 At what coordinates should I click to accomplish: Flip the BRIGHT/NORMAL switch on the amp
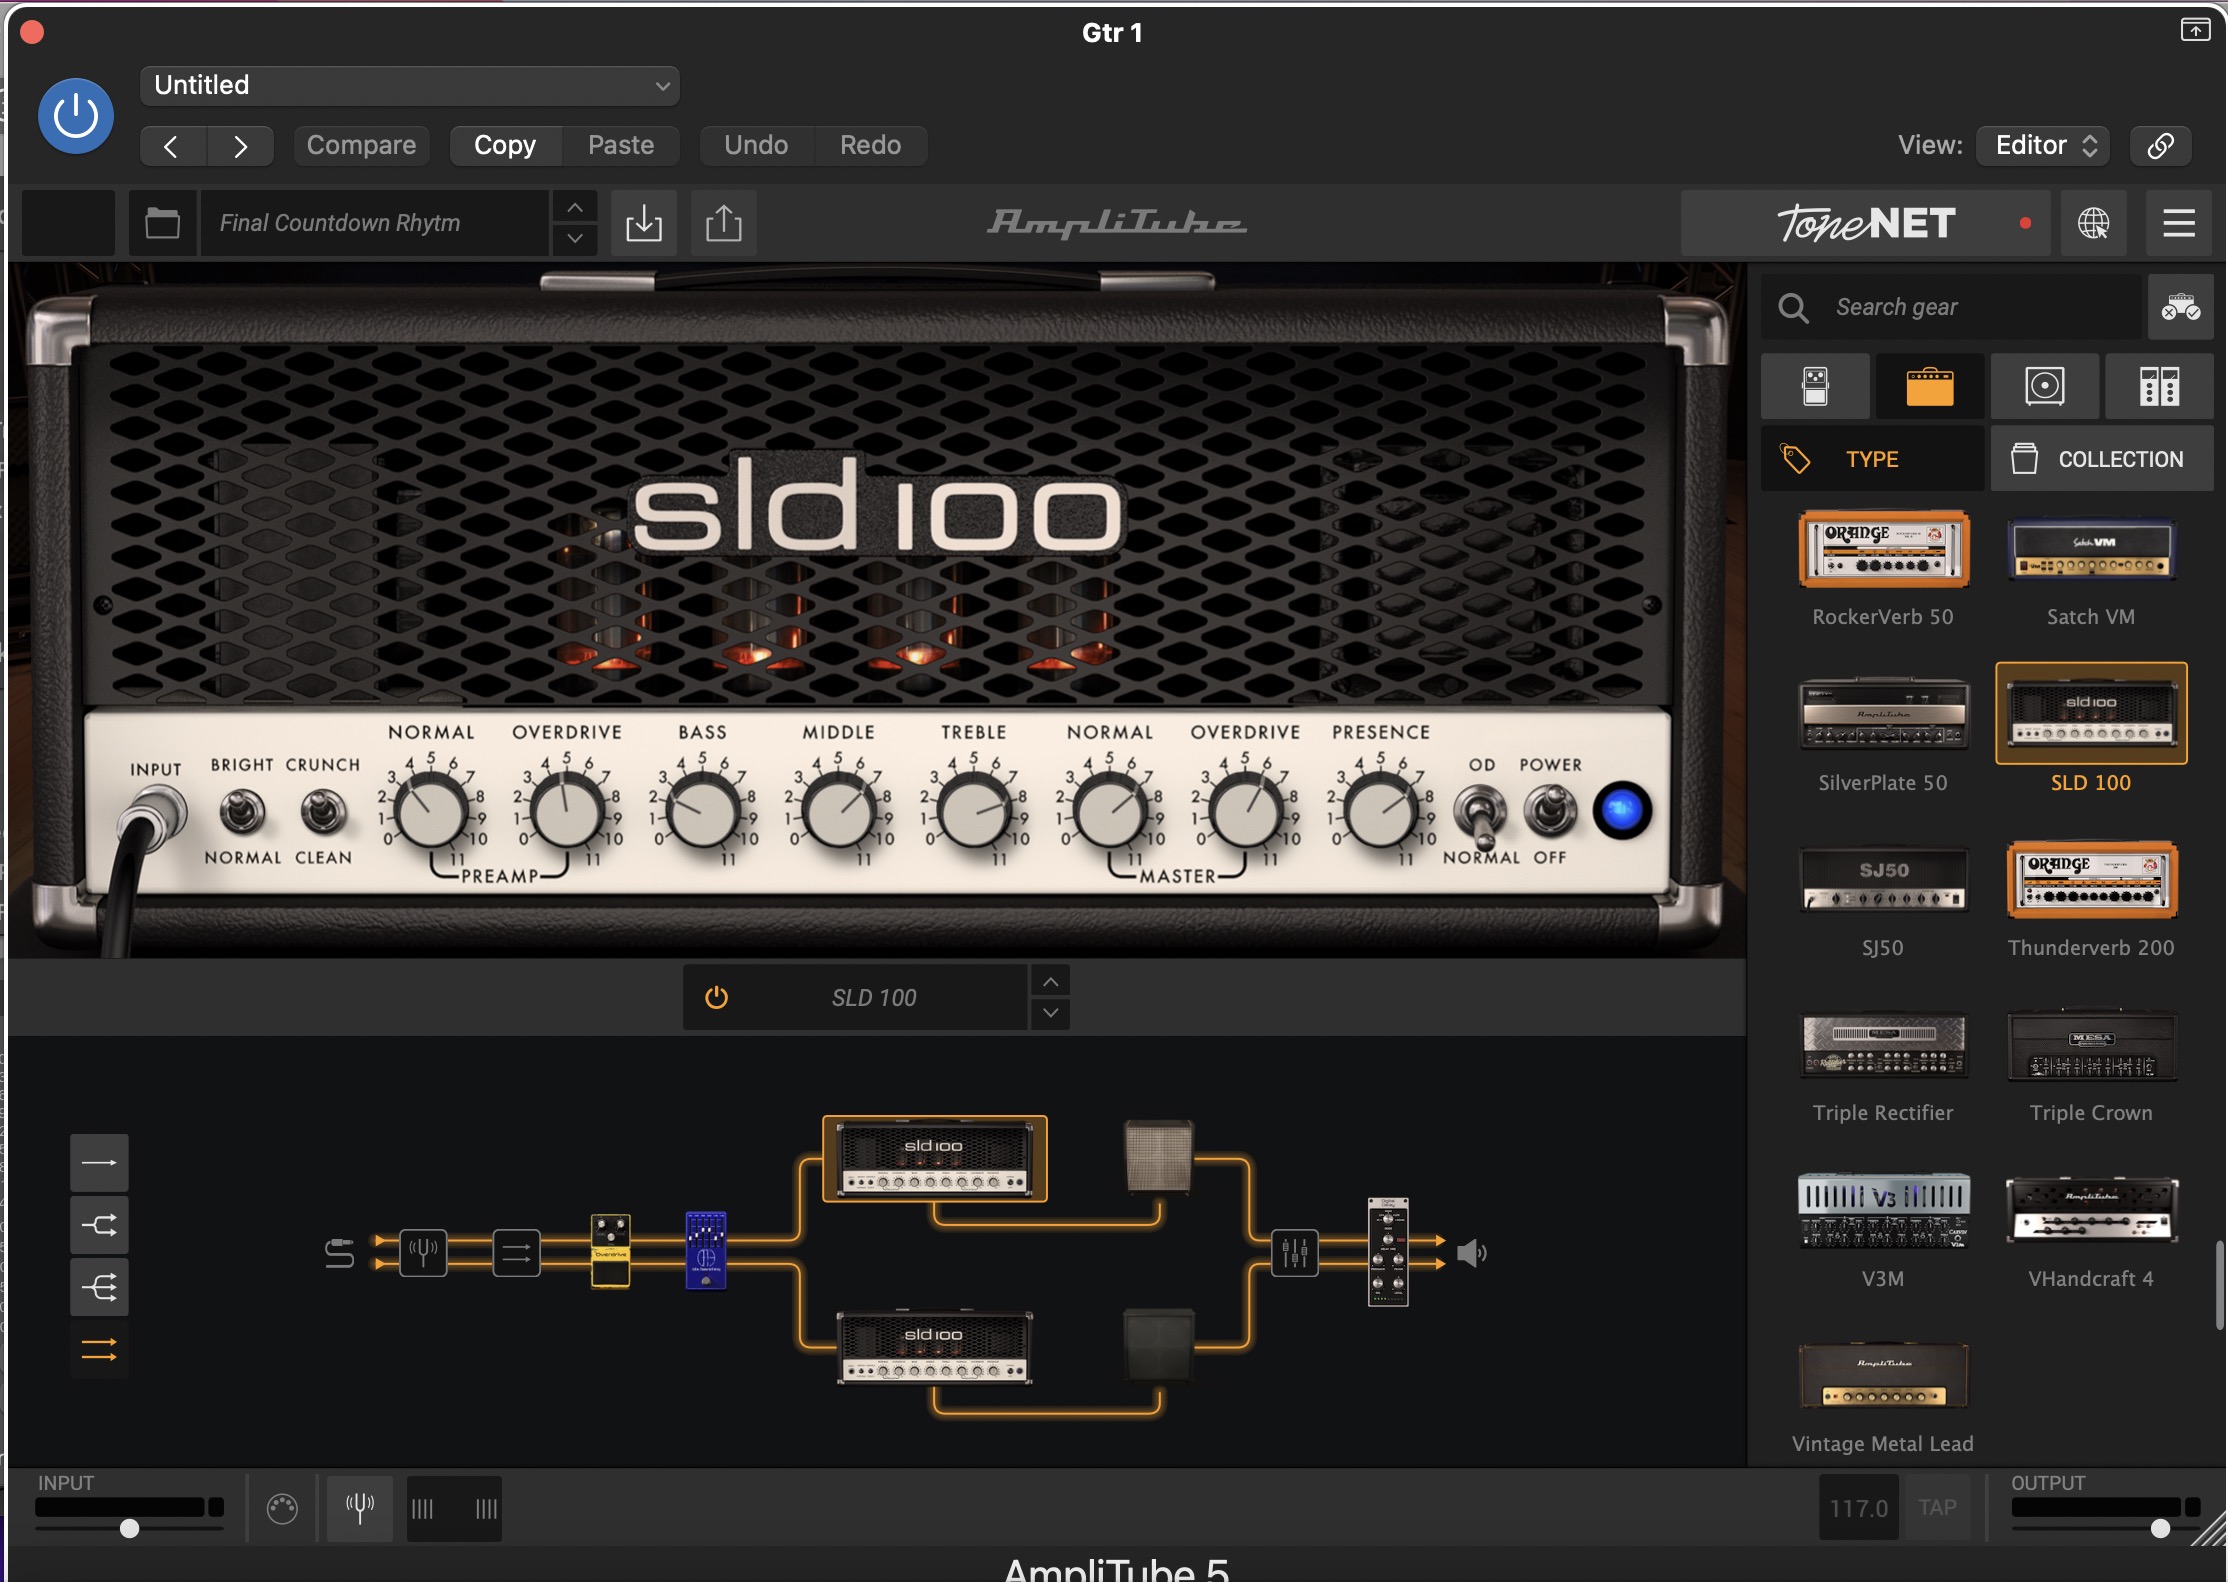pos(242,812)
